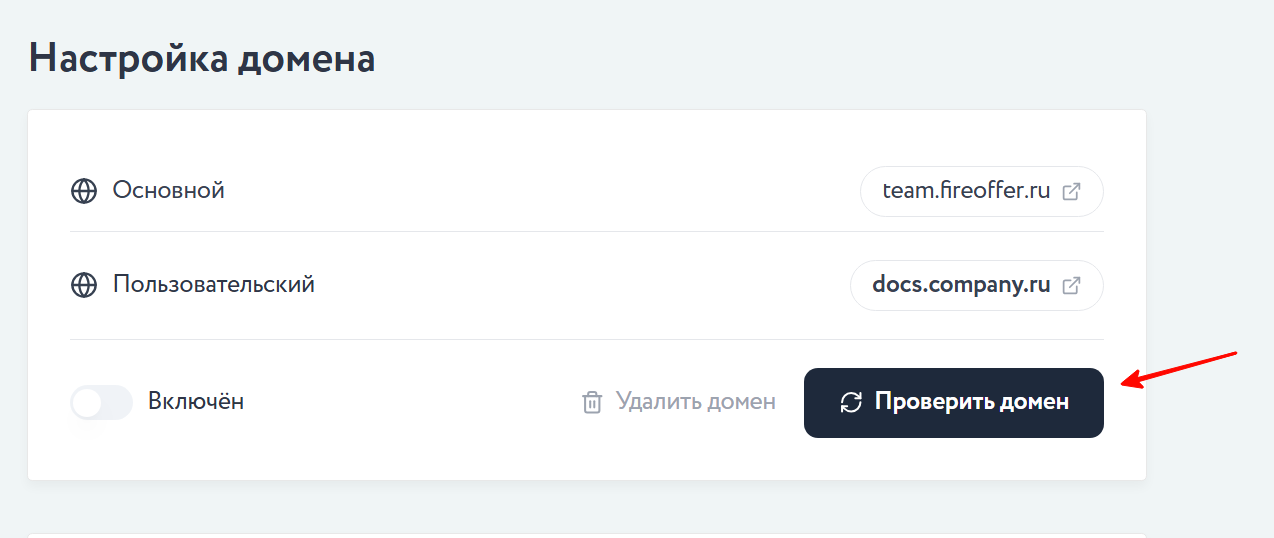Open external link icon for team.fireoffer.ru

(1071, 191)
